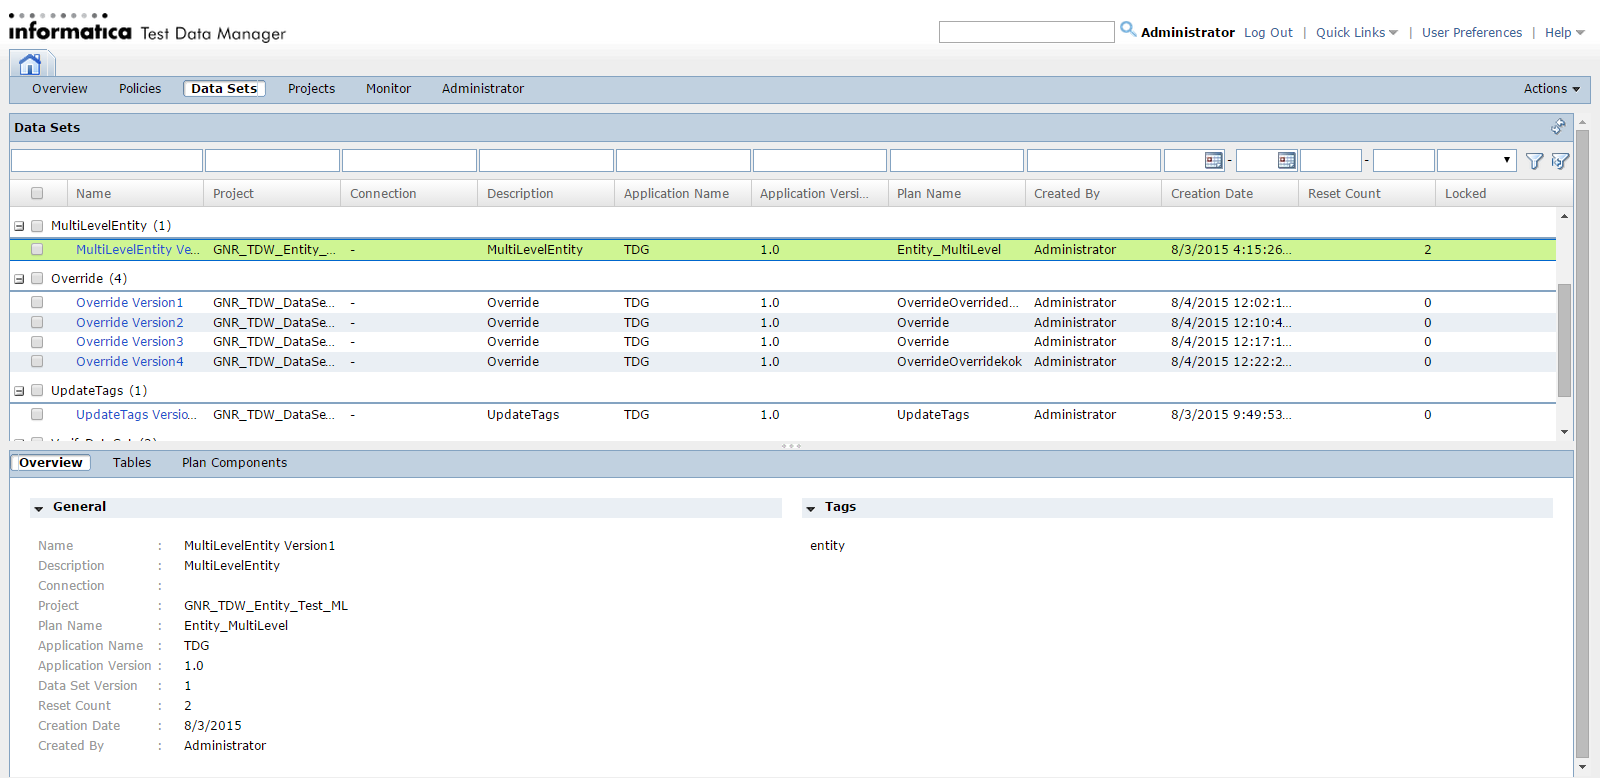This screenshot has width=1600, height=778.
Task: Click the Home icon tab
Action: click(x=30, y=65)
